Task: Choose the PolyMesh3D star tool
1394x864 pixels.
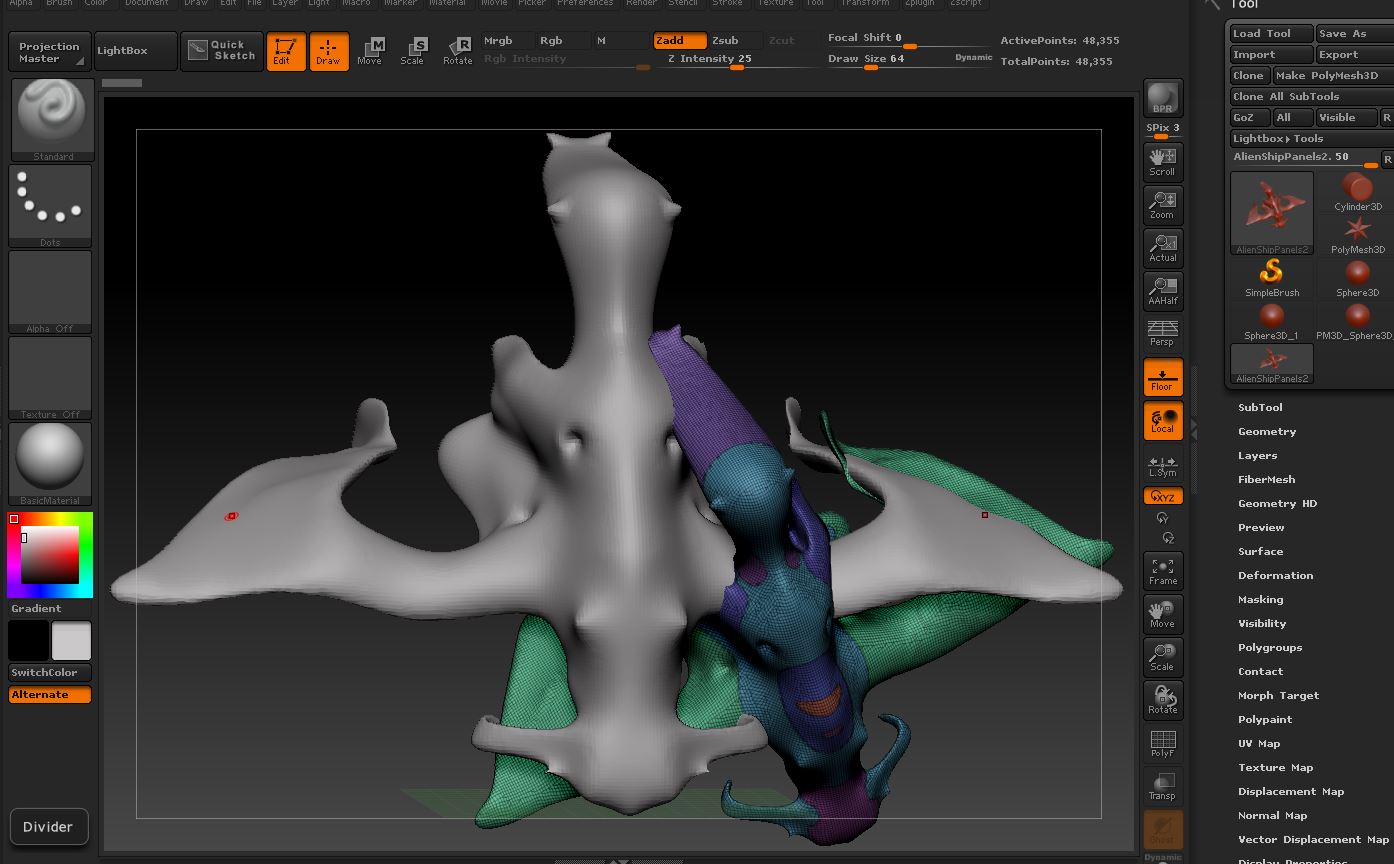Action: tap(1357, 235)
